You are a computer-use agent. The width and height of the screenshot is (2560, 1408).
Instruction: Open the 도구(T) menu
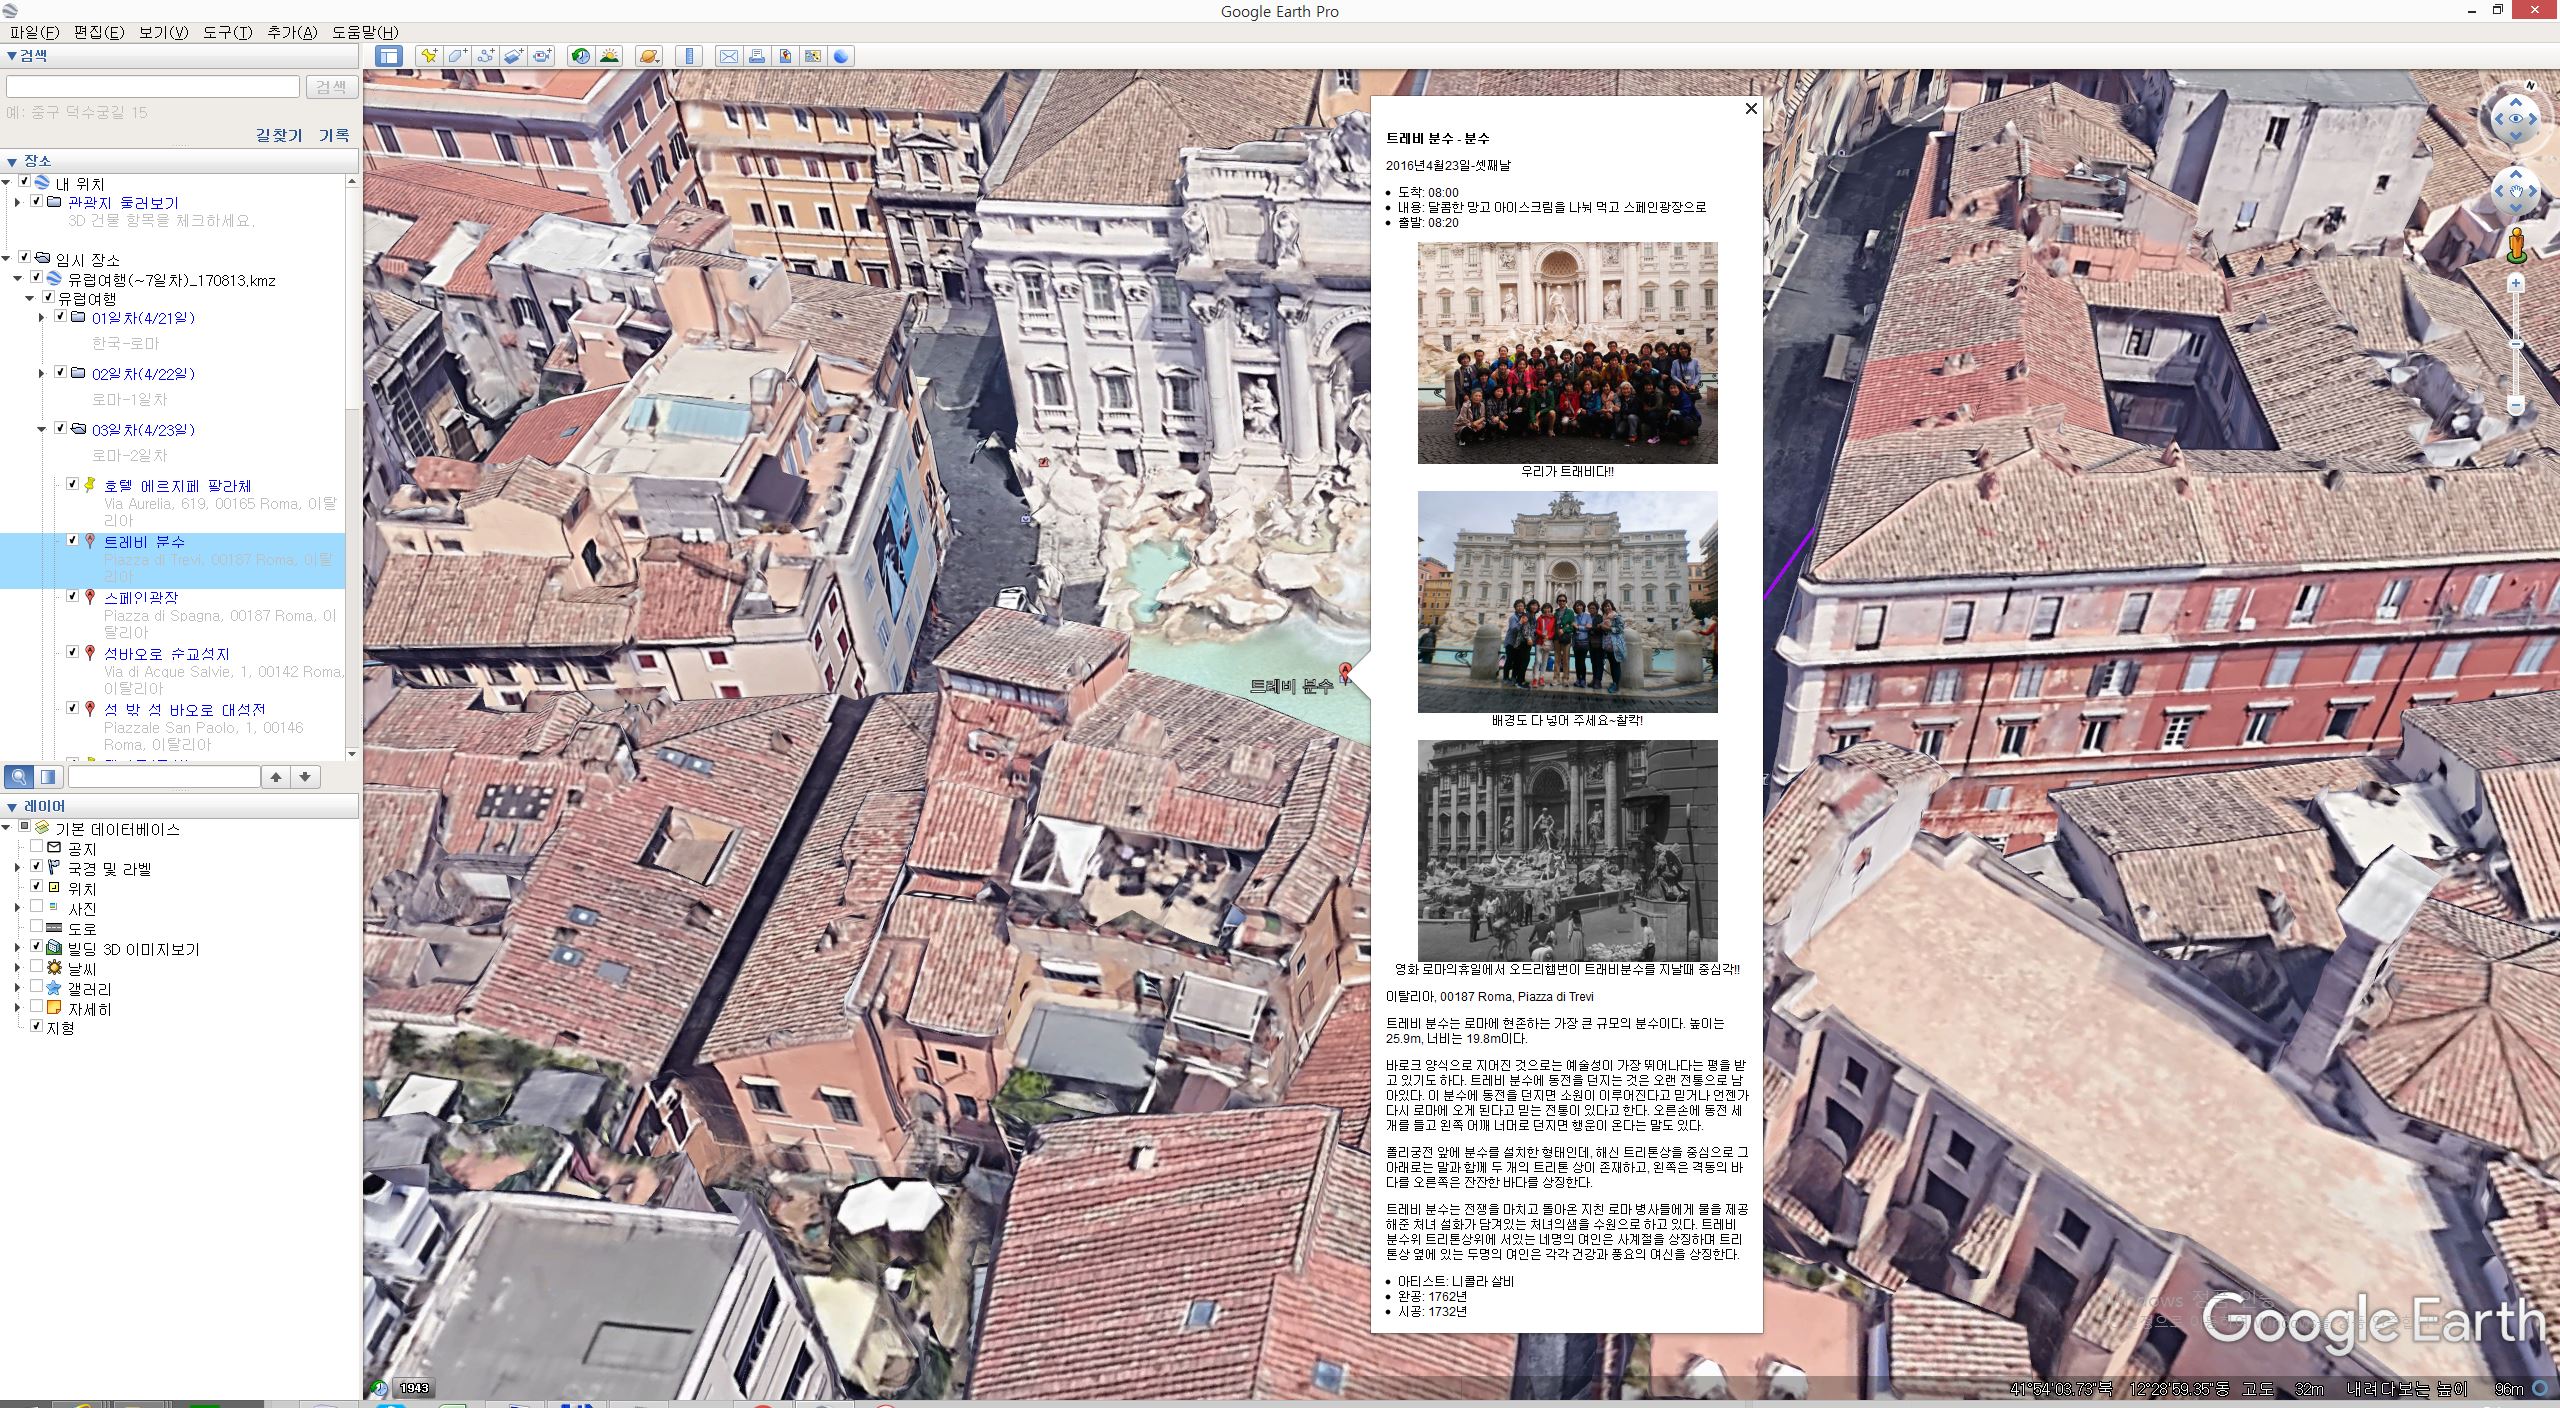click(227, 32)
